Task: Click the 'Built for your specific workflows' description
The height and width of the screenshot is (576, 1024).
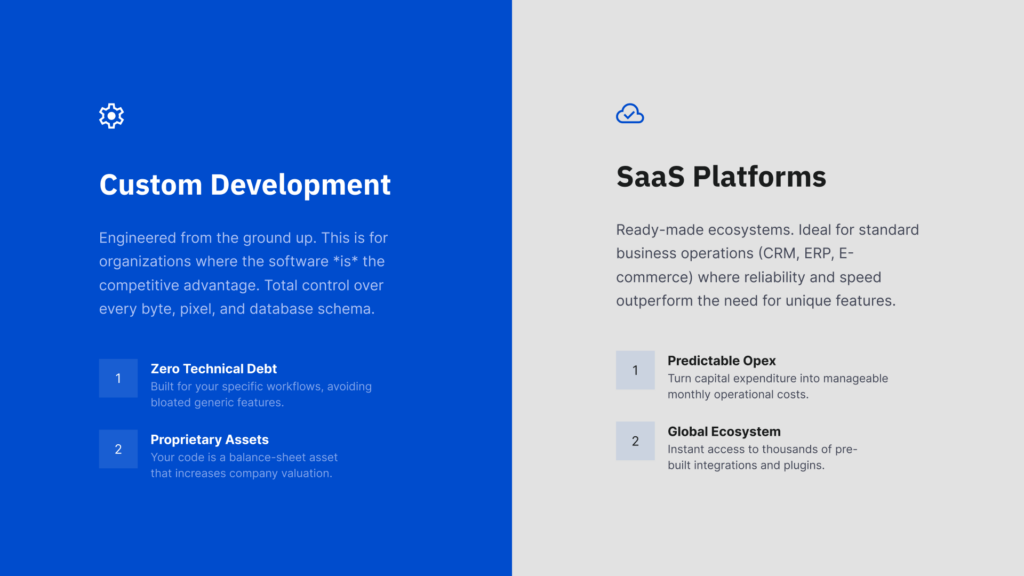Action: (261, 394)
